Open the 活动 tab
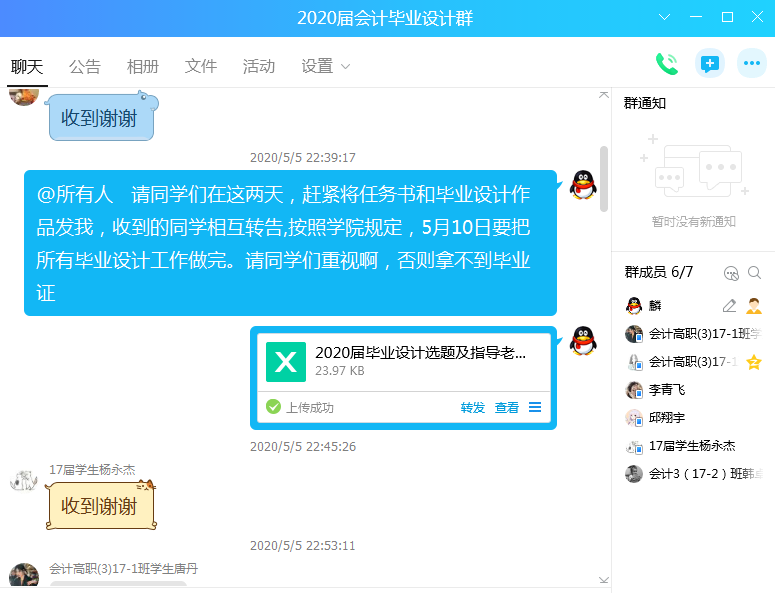 [x=258, y=66]
